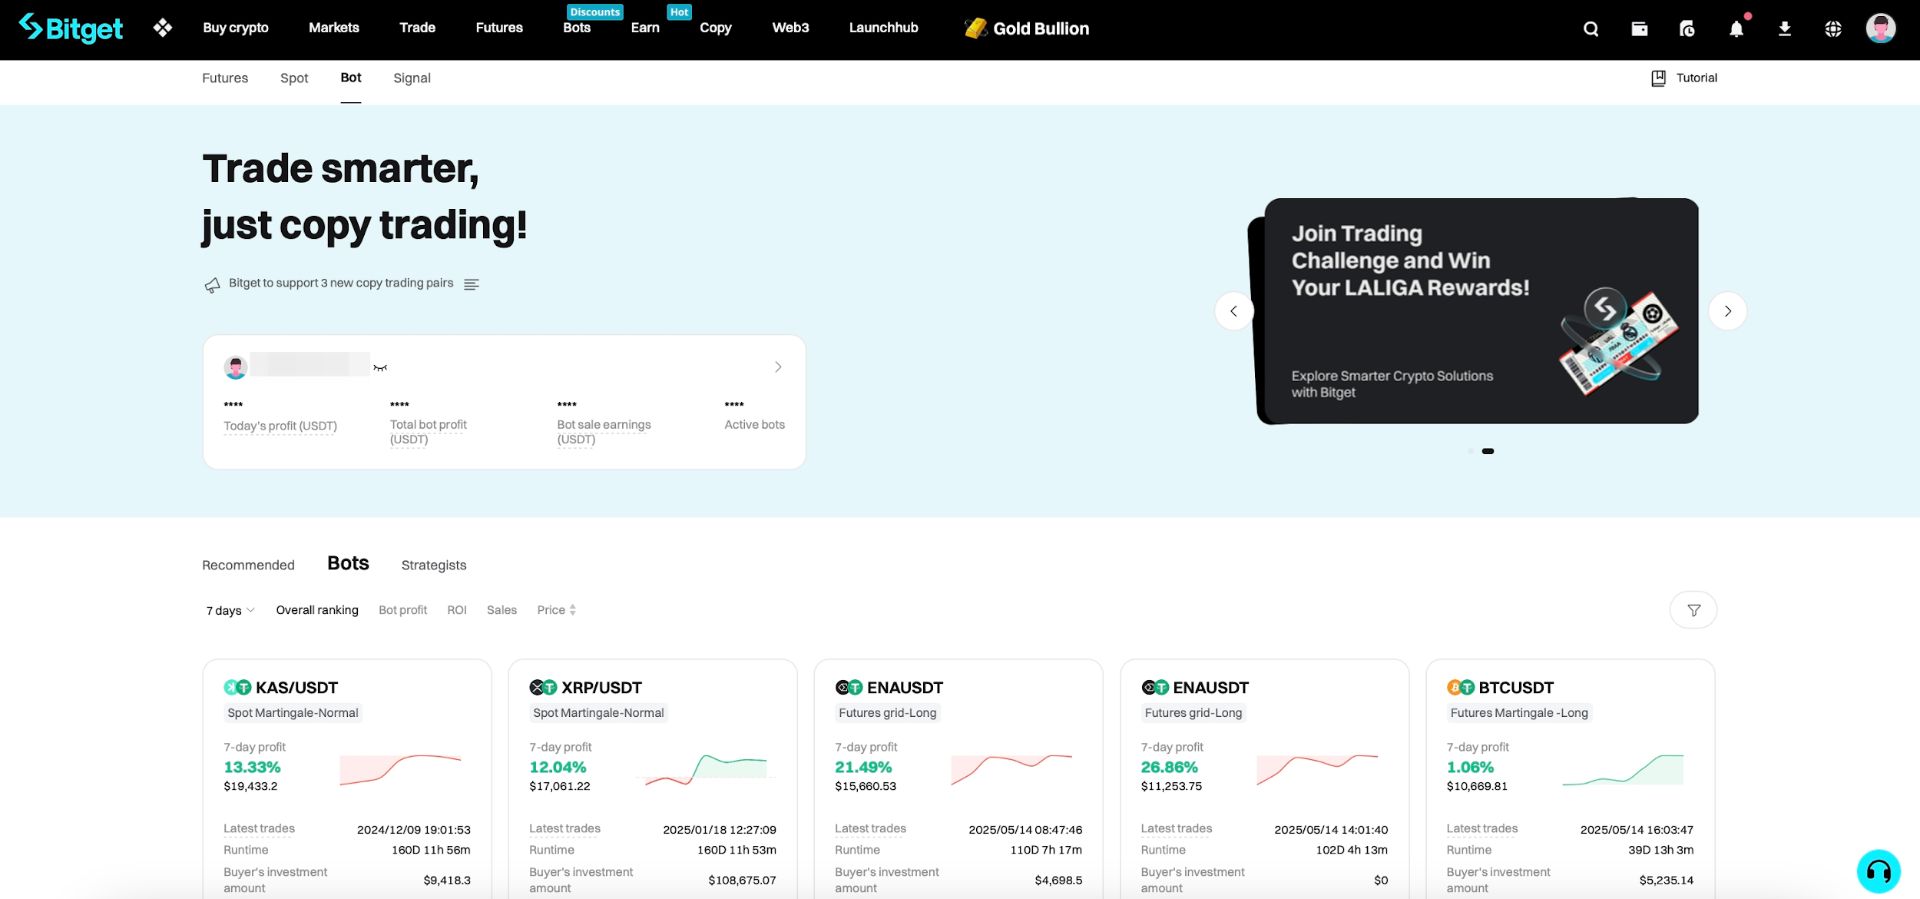Sort by ROI
The height and width of the screenshot is (899, 1920).
(x=457, y=610)
